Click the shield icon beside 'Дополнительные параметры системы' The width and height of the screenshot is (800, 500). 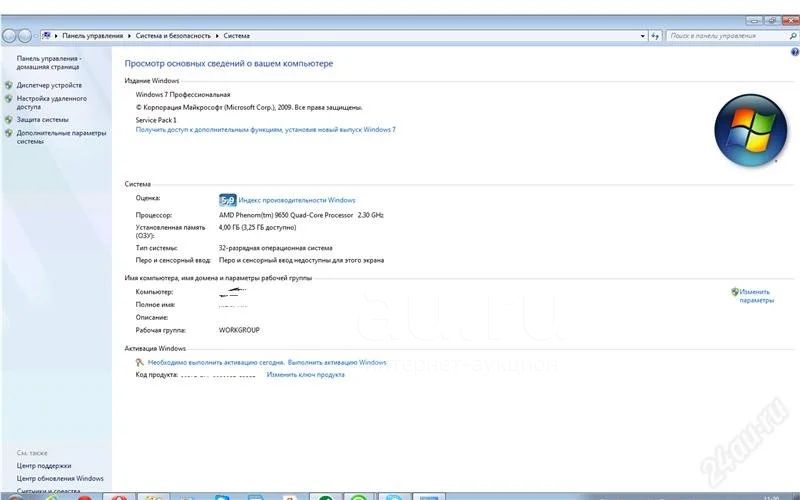pyautogui.click(x=9, y=133)
